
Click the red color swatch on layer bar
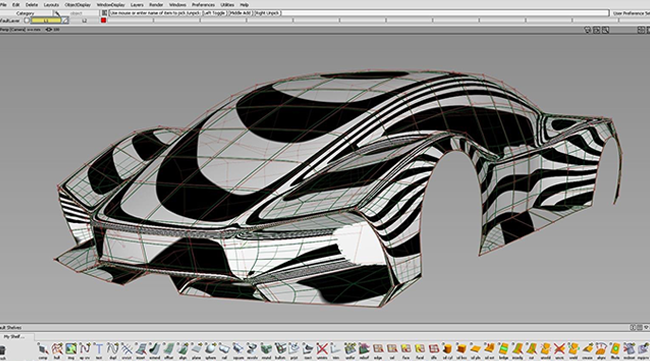click(104, 20)
